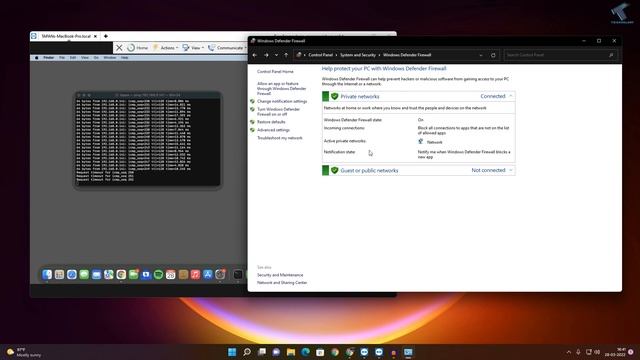
Task: Click the Back arrow in the Firewall window
Action: 255,55
